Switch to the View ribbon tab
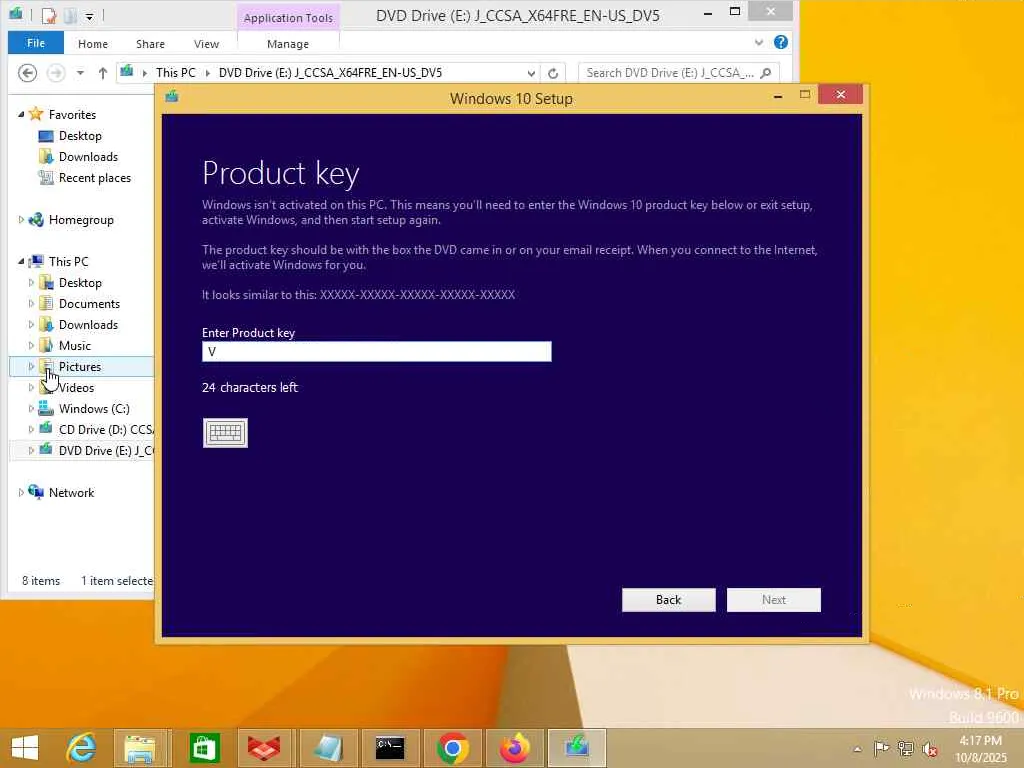The width and height of the screenshot is (1024, 768). coord(206,44)
